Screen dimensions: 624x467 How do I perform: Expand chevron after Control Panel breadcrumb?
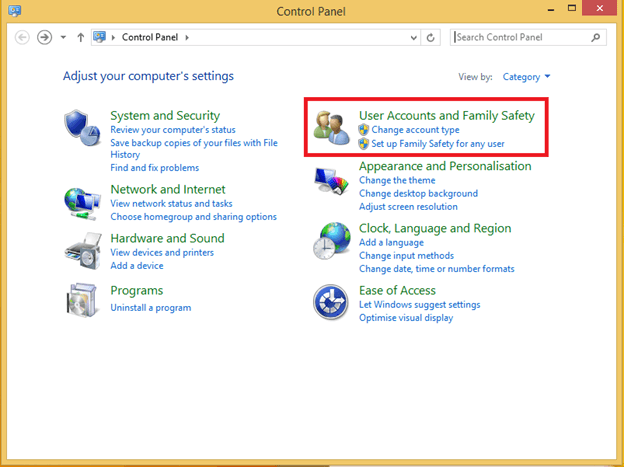click(x=187, y=37)
